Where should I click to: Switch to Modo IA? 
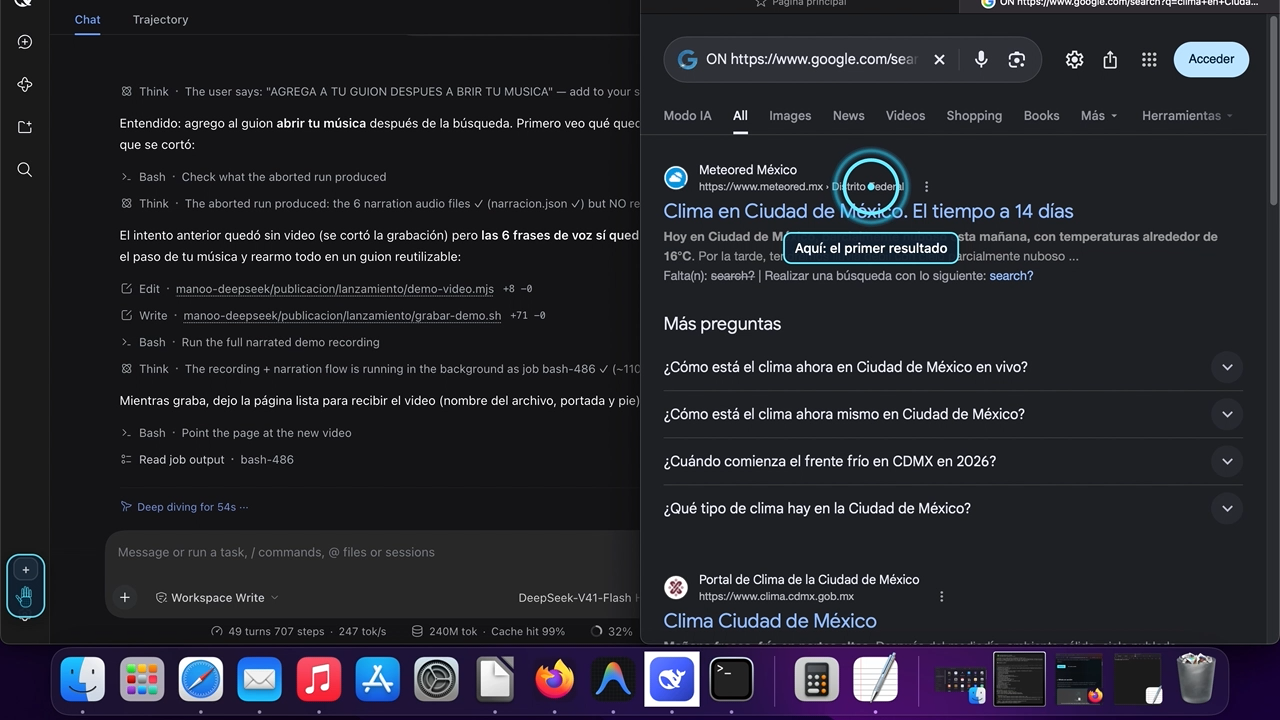pyautogui.click(x=688, y=115)
